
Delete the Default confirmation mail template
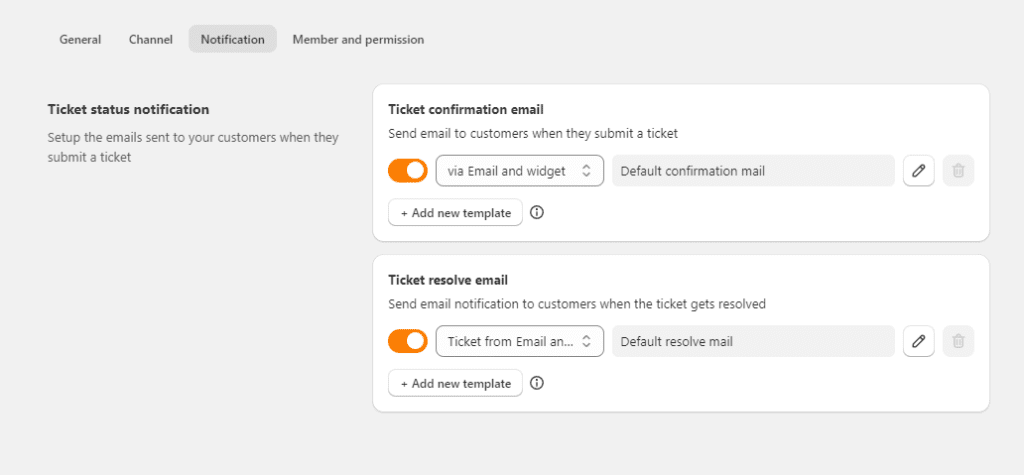coord(958,171)
